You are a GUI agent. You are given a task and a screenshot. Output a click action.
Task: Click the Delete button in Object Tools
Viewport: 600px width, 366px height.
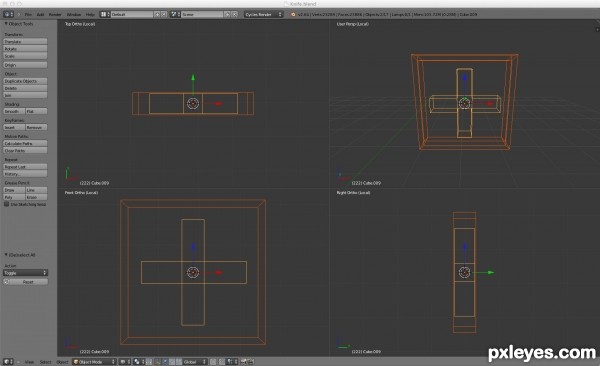(x=25, y=88)
